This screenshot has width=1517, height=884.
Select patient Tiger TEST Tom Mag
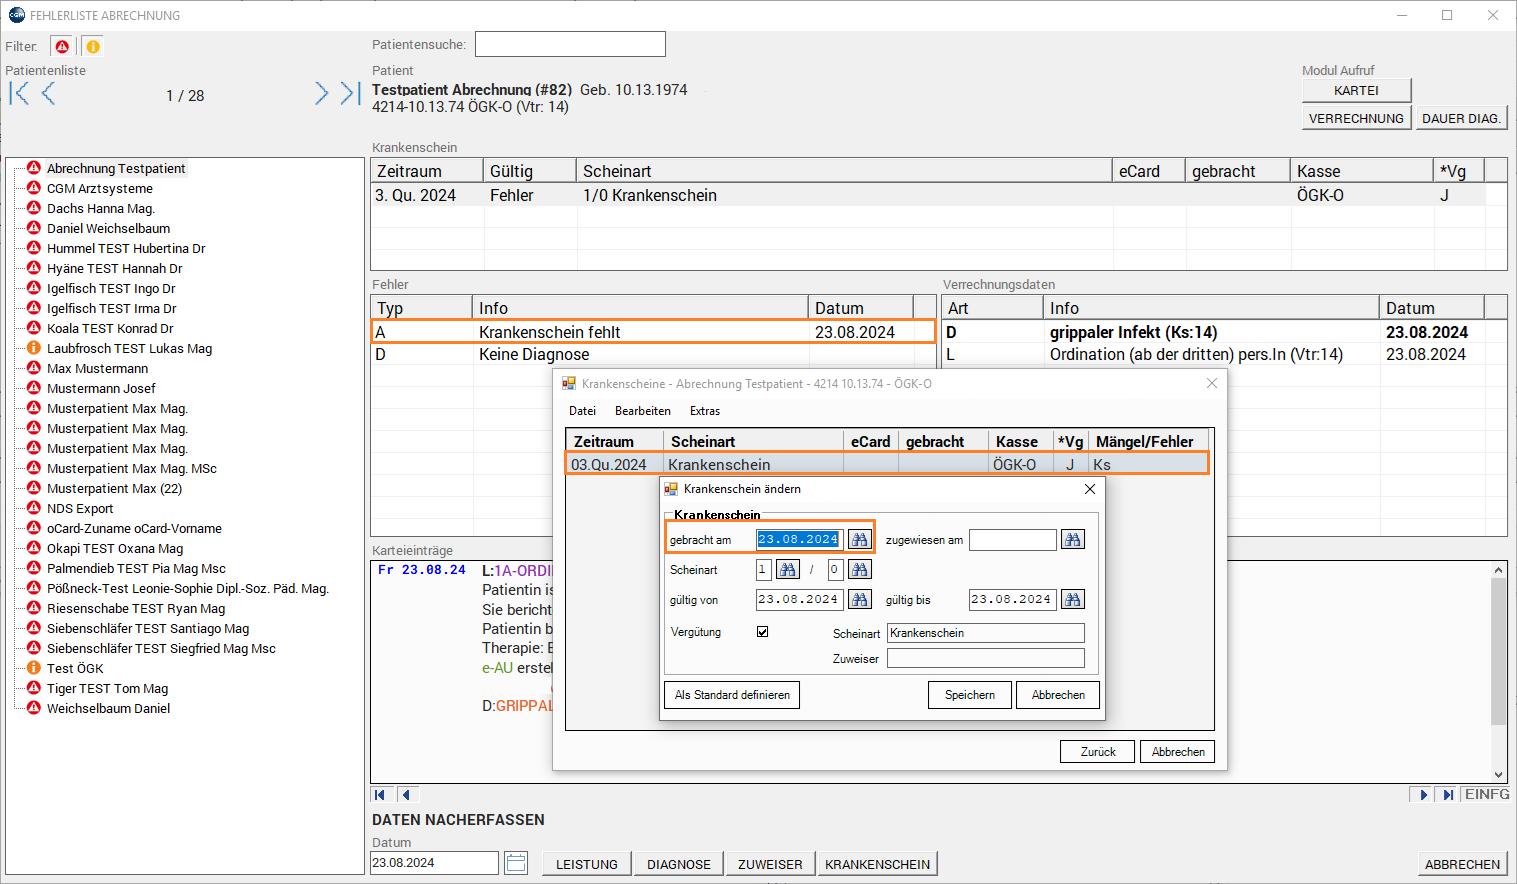107,688
